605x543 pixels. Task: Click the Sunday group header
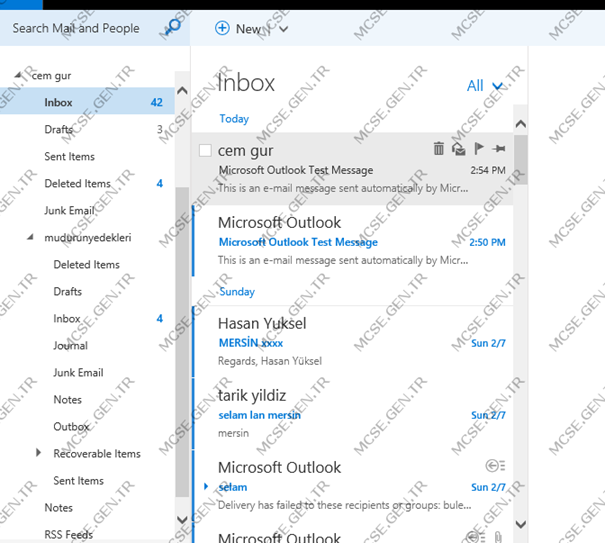pos(237,291)
